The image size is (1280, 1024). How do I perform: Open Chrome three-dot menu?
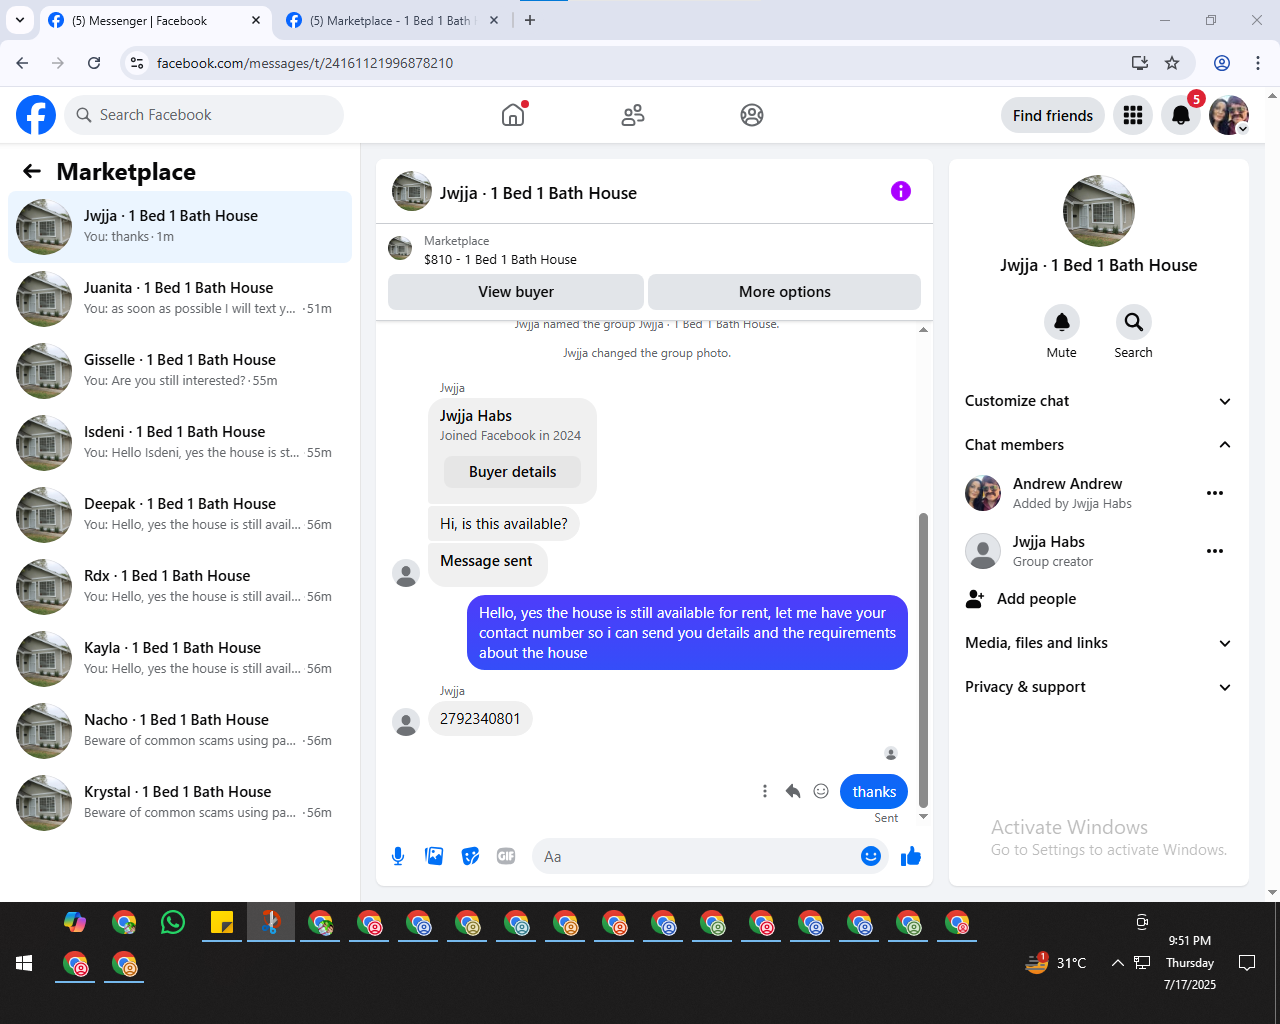tap(1258, 63)
